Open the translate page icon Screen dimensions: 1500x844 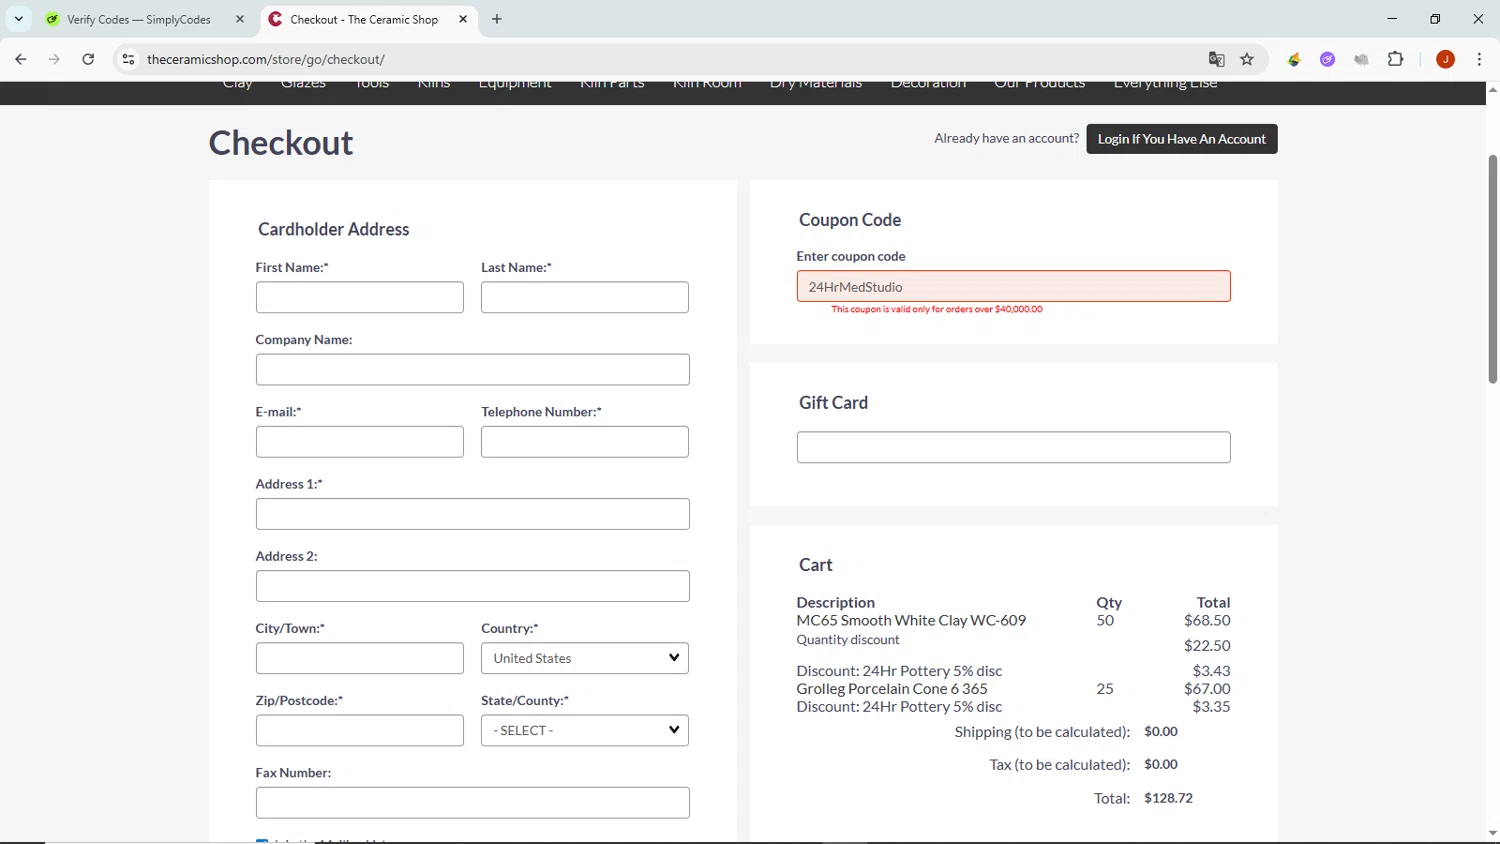coord(1217,59)
